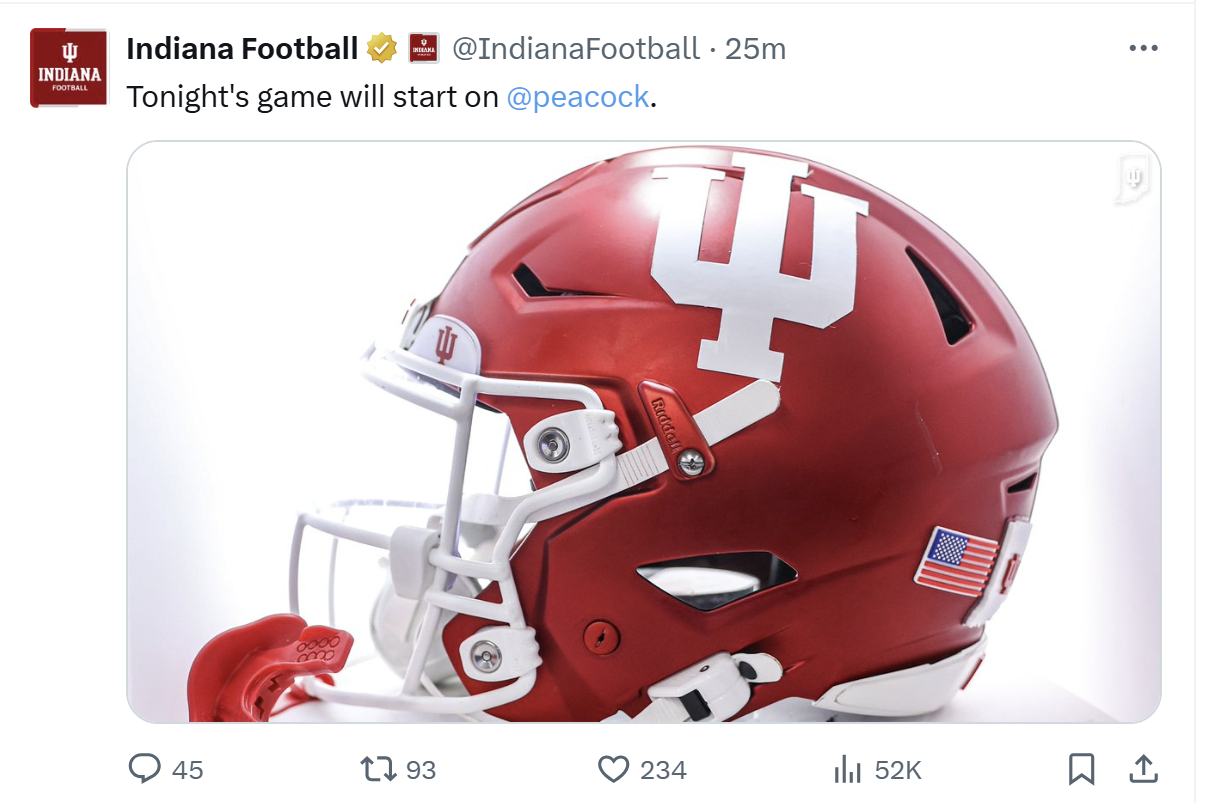Bookmark the Indiana Football tweet

pos(1081,769)
